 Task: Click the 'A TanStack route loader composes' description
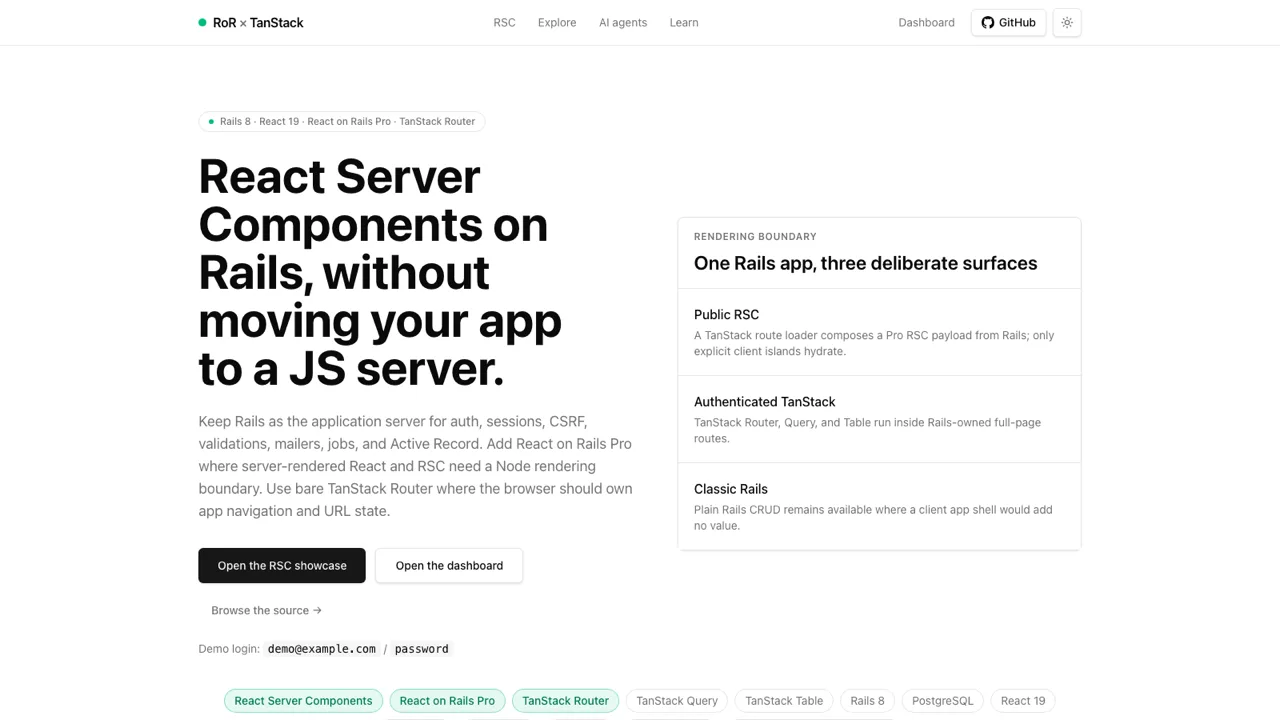[874, 343]
